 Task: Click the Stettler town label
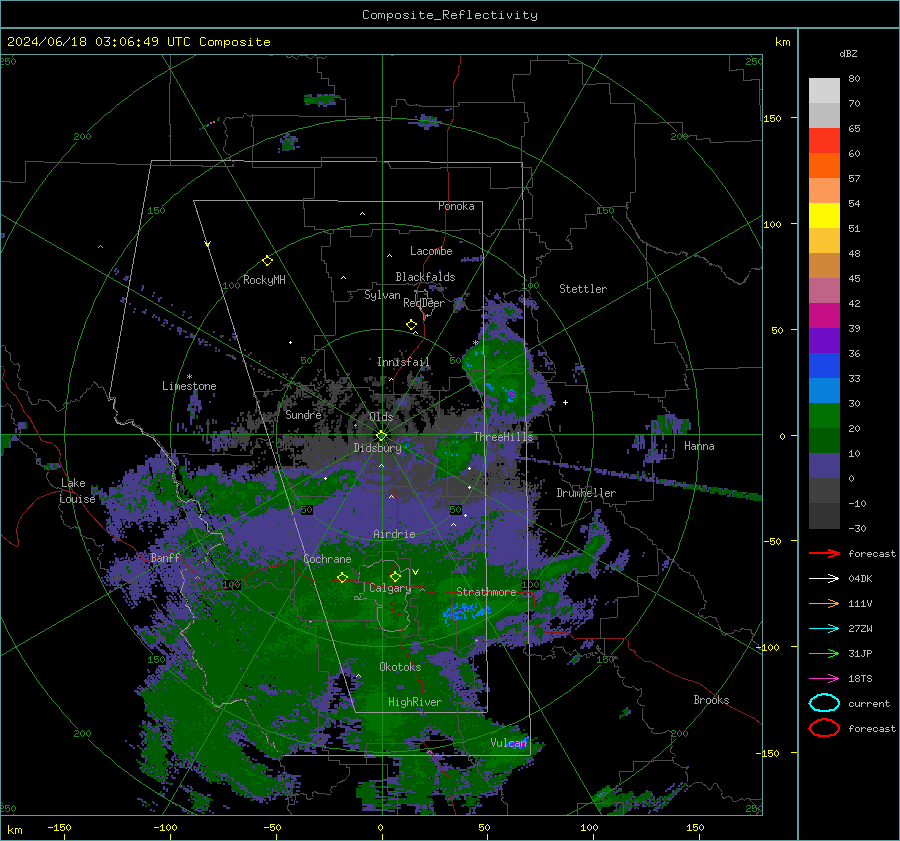(x=583, y=289)
